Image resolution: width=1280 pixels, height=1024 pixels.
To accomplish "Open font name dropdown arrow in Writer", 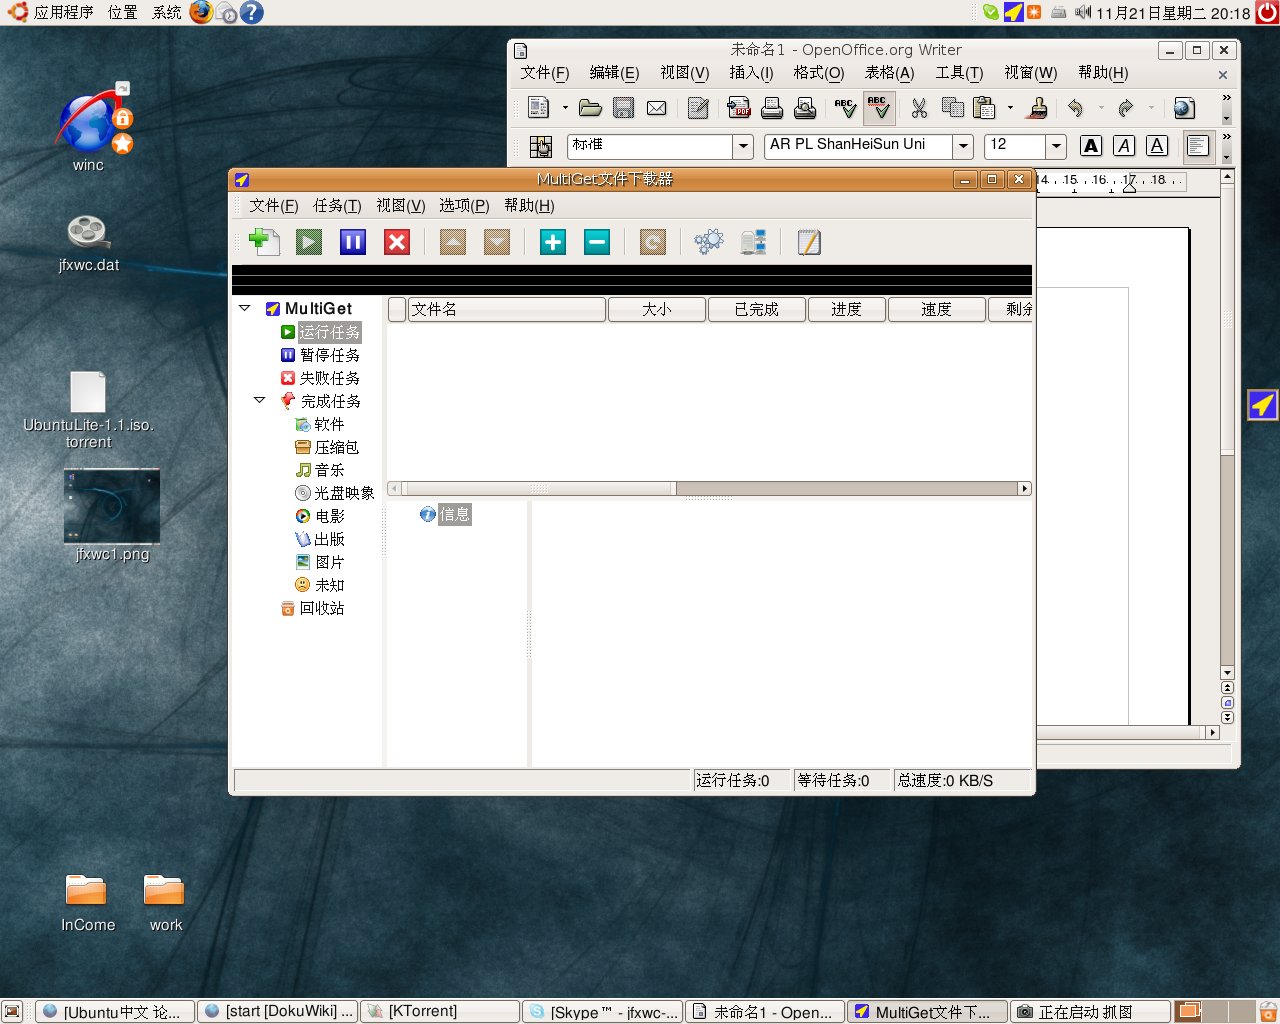I will pyautogui.click(x=963, y=146).
